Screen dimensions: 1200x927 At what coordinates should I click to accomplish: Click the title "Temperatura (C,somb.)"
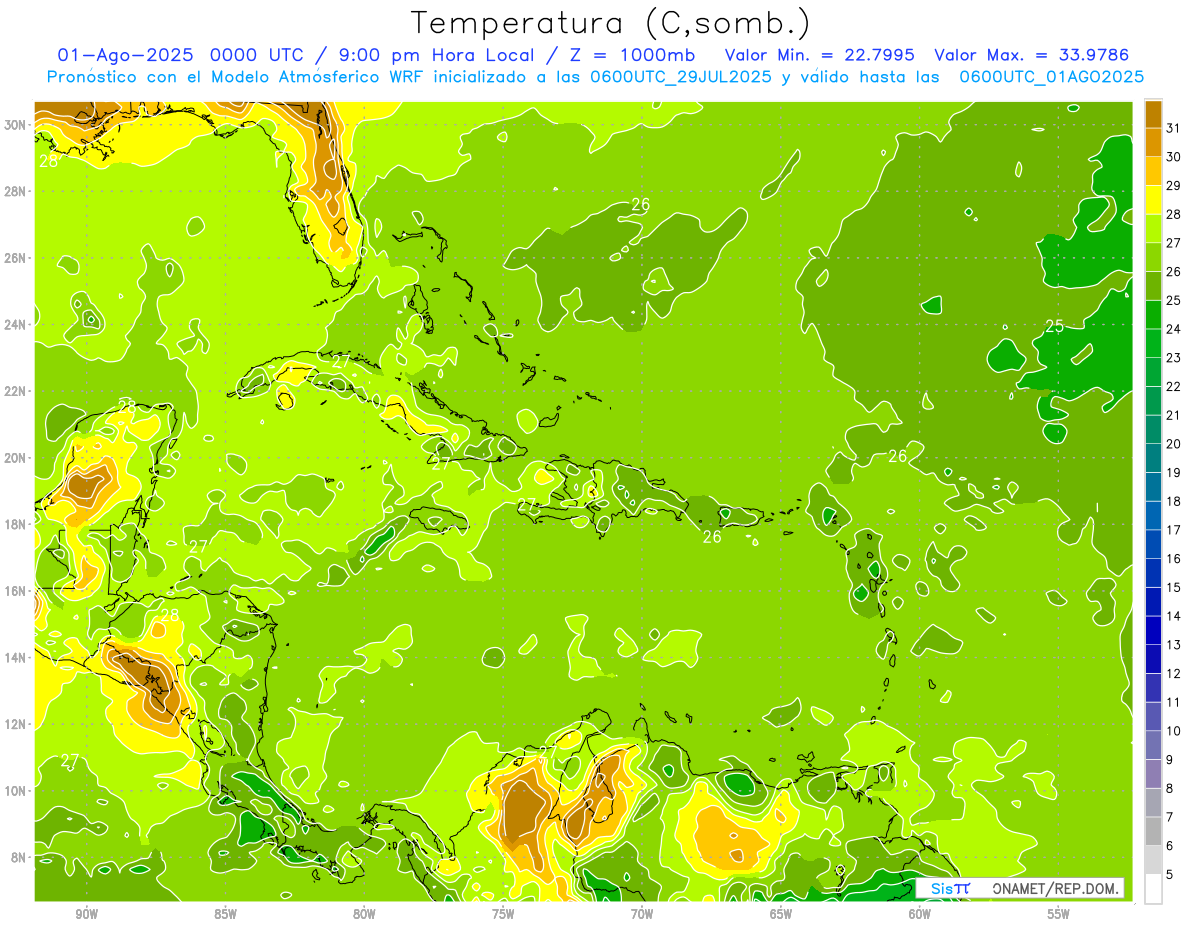tap(611, 23)
